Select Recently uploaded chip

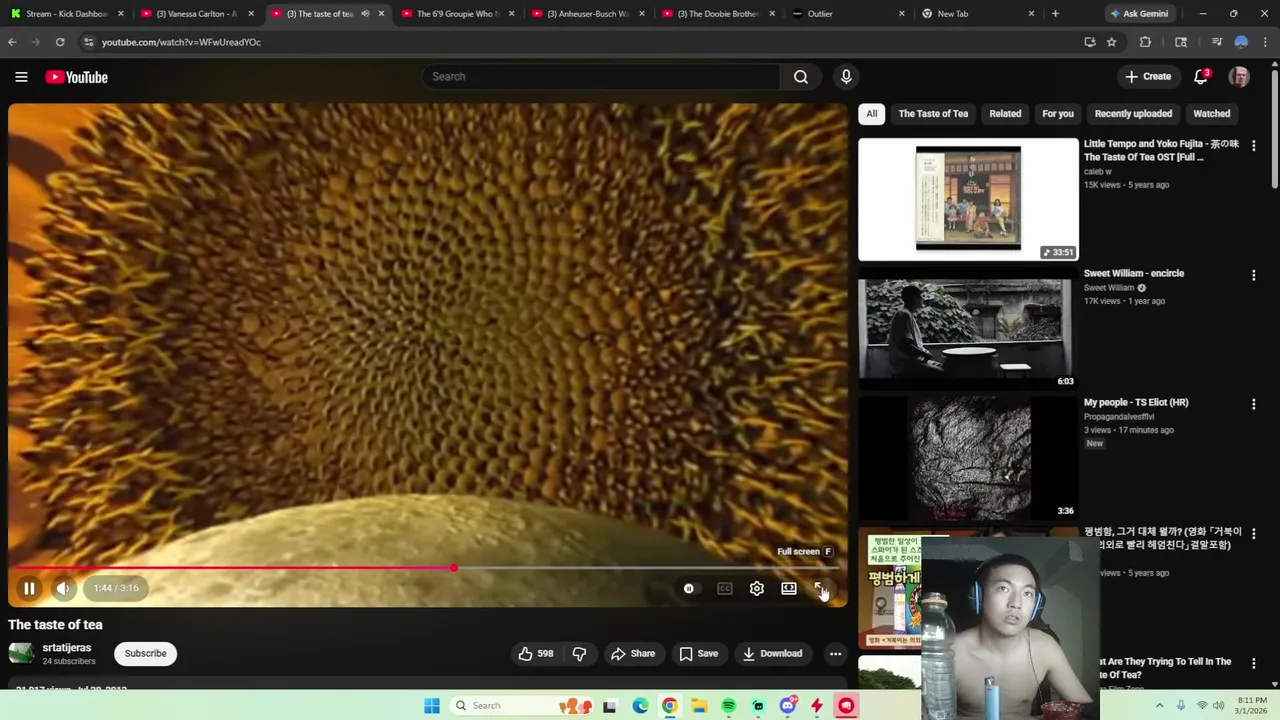point(1133,114)
